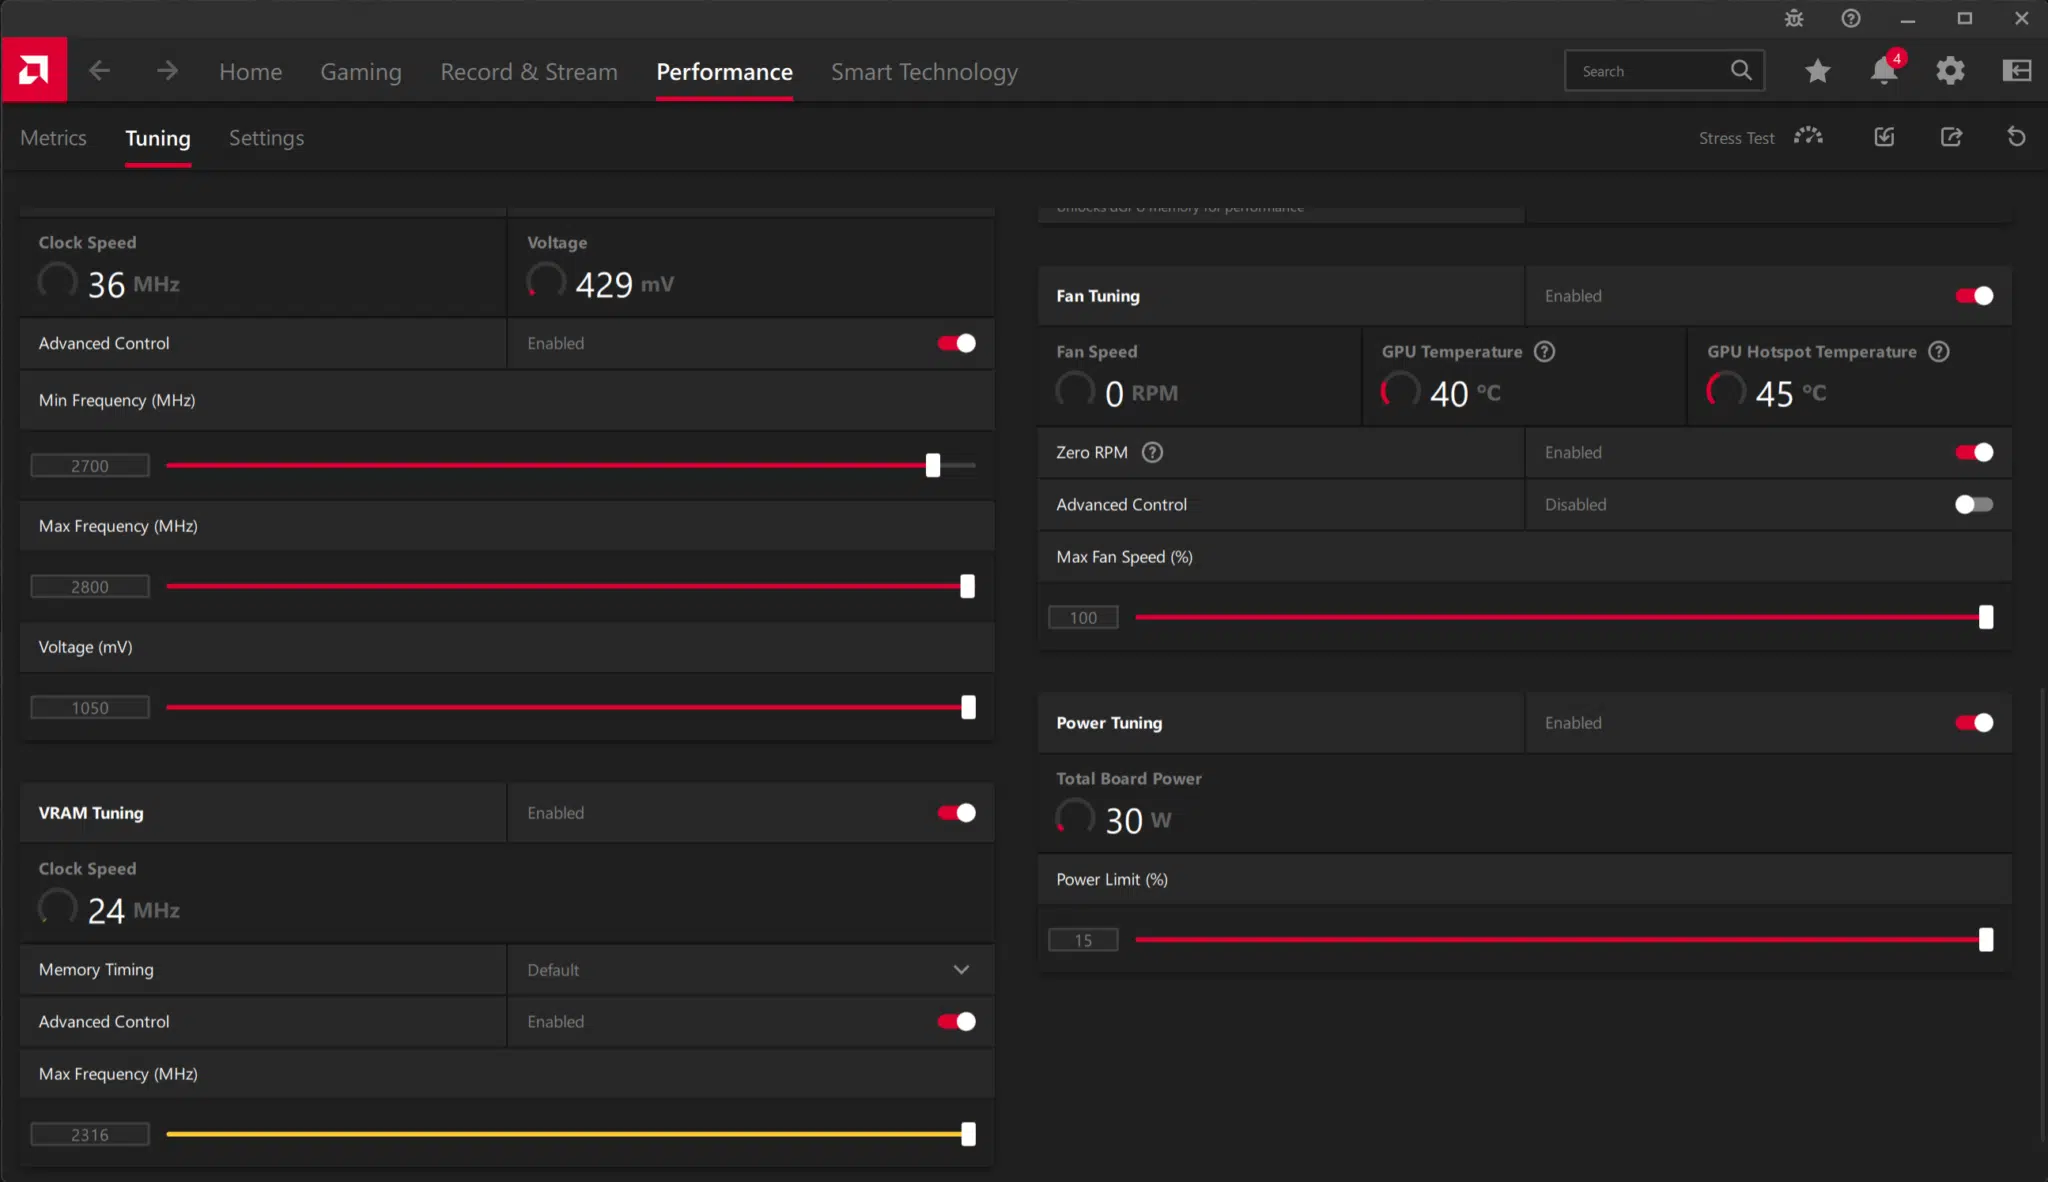Click the 'Power Tuning' heading
Image resolution: width=2048 pixels, height=1182 pixels.
pos(1109,723)
